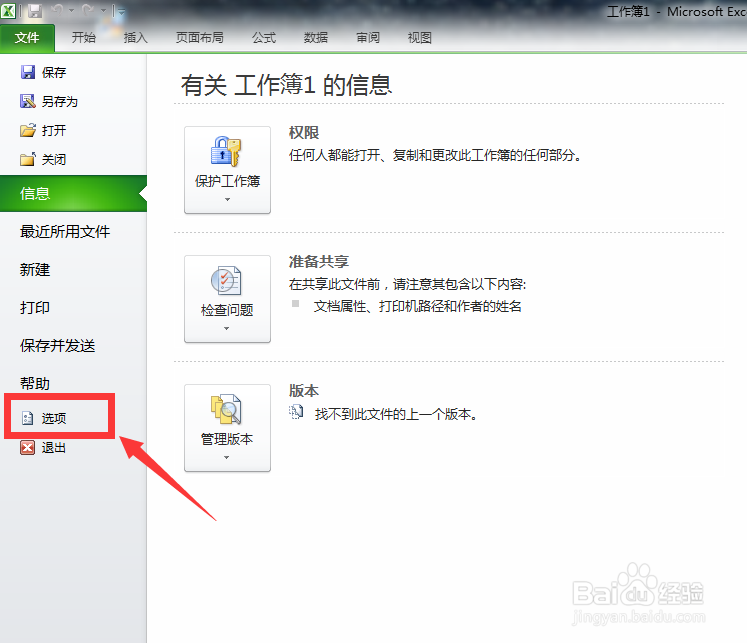Click the Redo arrow in the quick access toolbar
The image size is (747, 643).
click(89, 10)
